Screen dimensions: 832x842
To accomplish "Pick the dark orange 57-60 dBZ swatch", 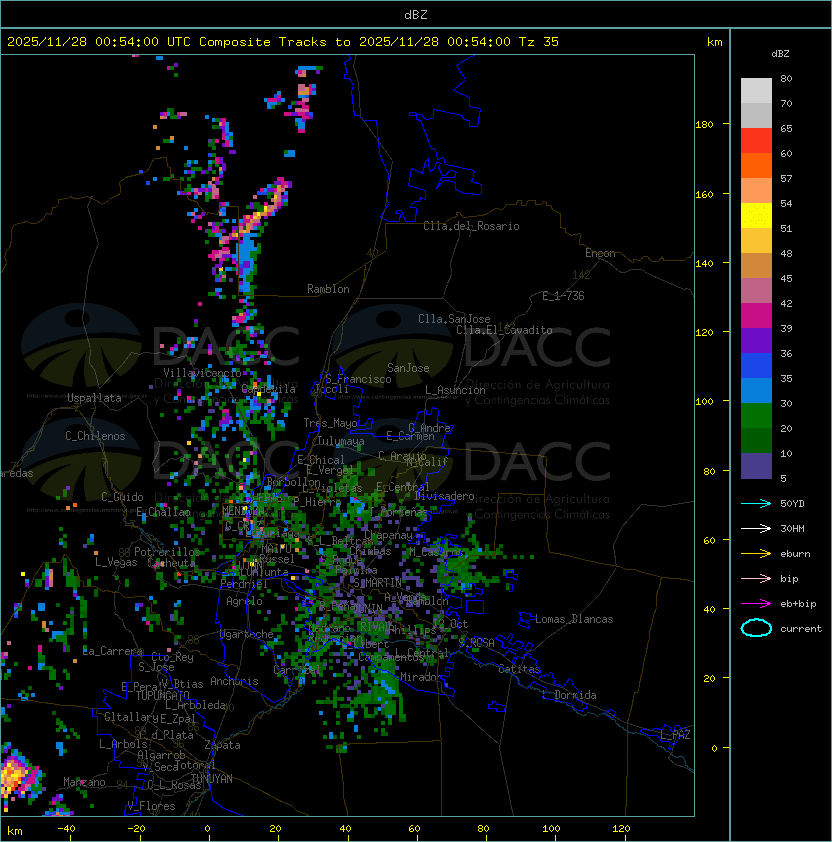I will point(756,165).
